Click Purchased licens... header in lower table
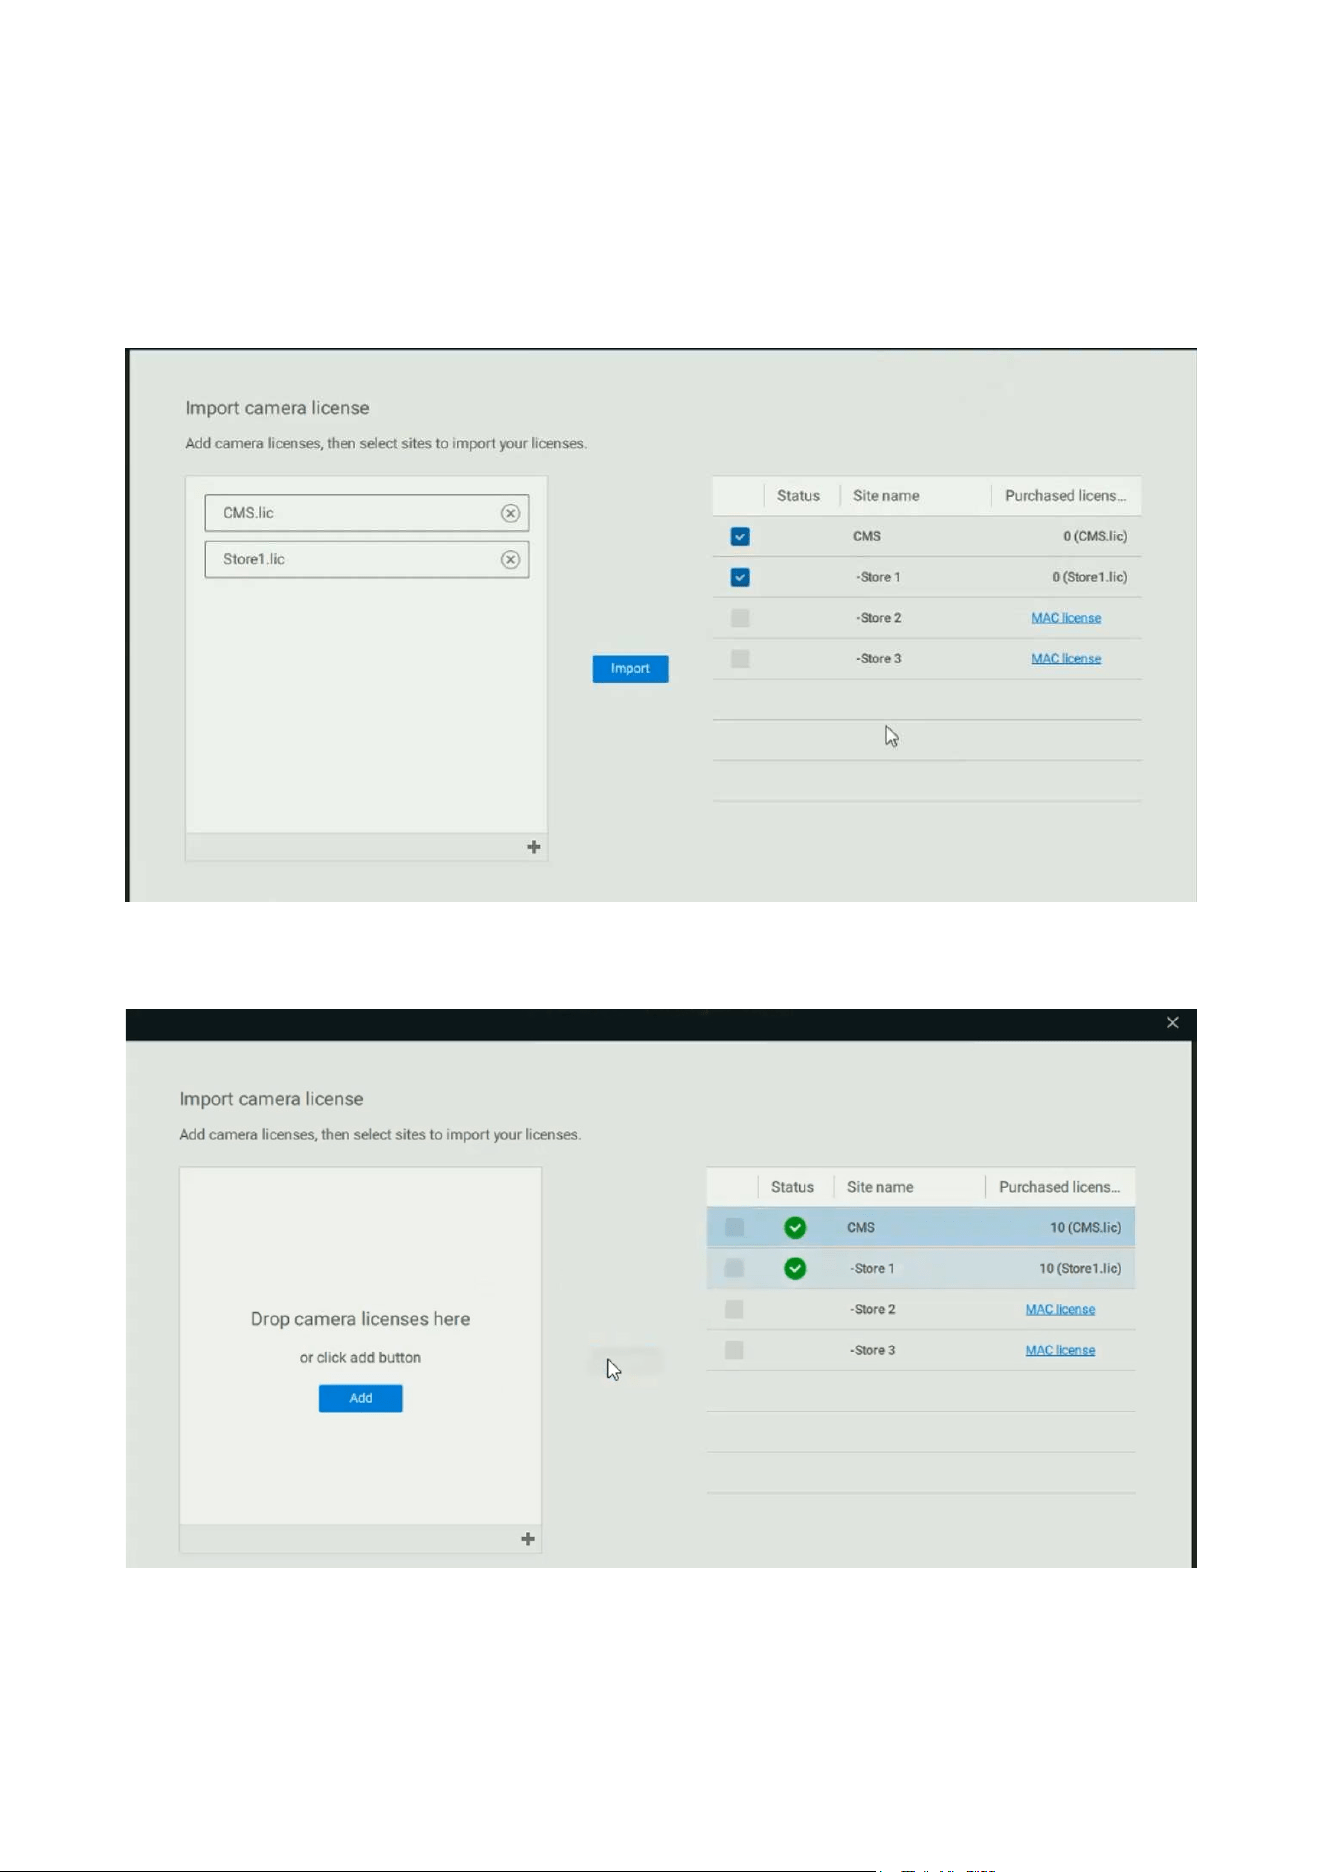The image size is (1324, 1872). (1059, 1187)
